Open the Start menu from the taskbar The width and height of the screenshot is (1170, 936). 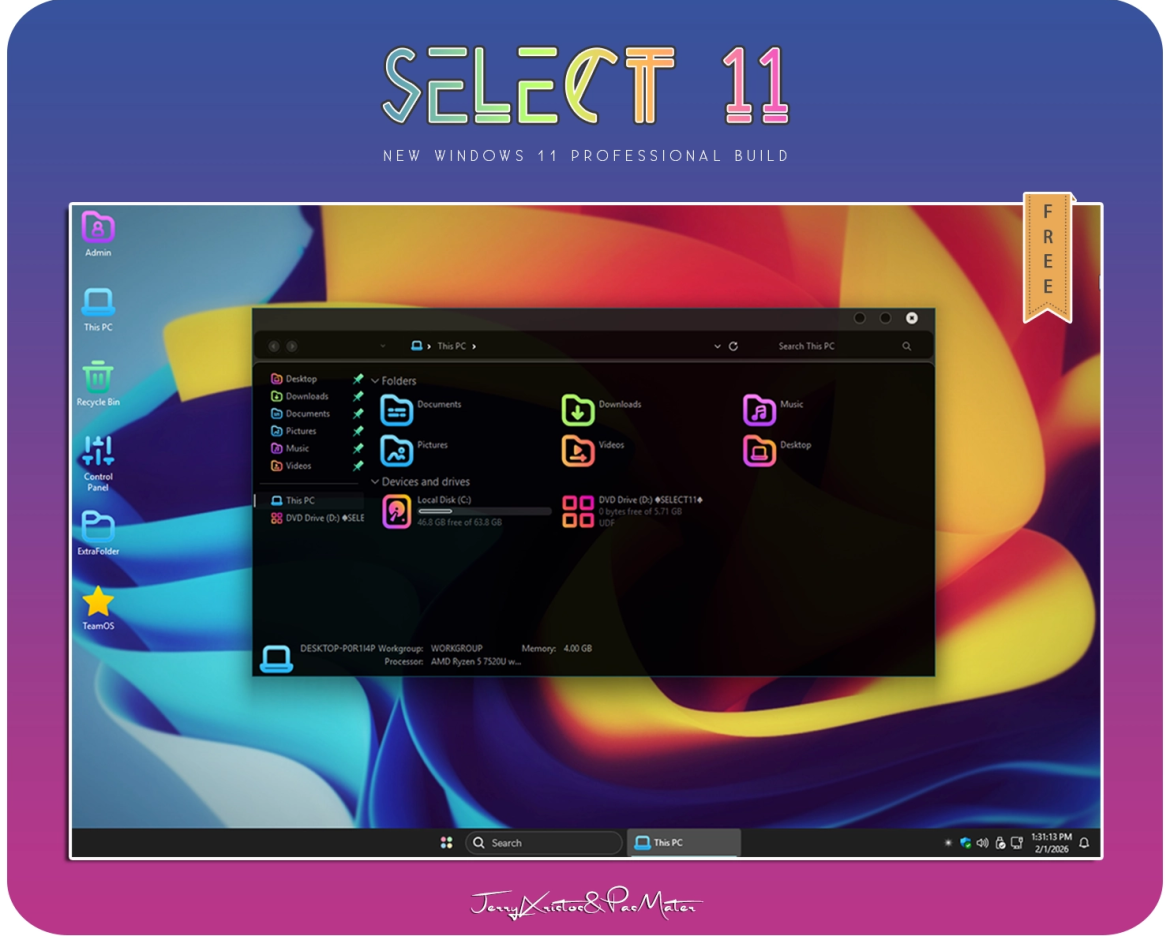tap(447, 843)
